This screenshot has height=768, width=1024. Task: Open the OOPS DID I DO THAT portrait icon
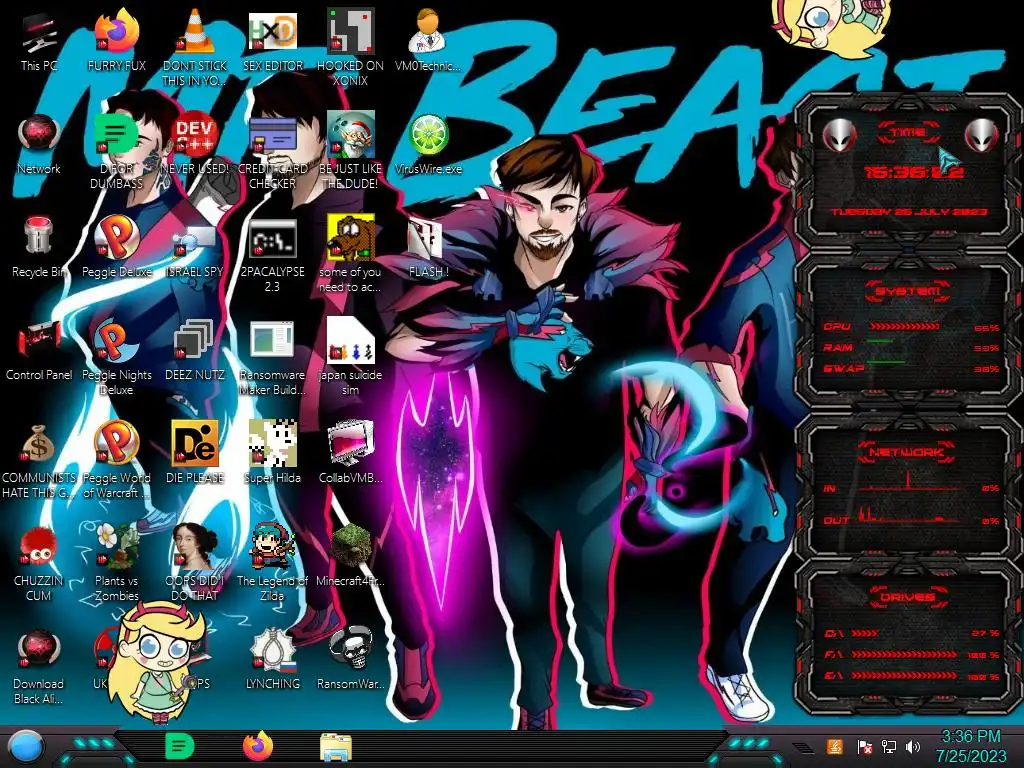point(194,563)
